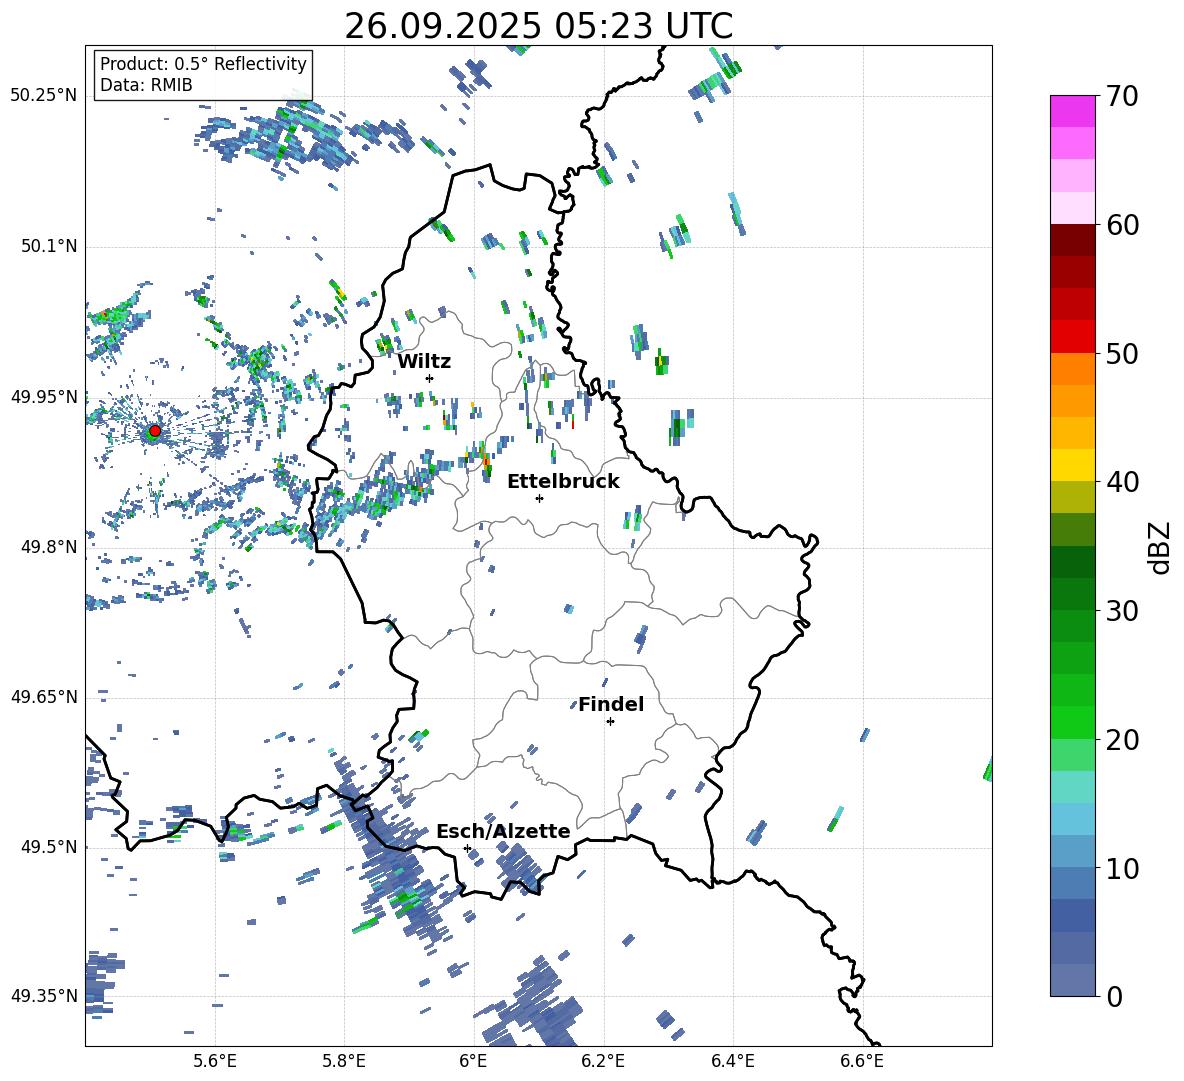
Task: Click the red radar site marker
Action: (154, 431)
